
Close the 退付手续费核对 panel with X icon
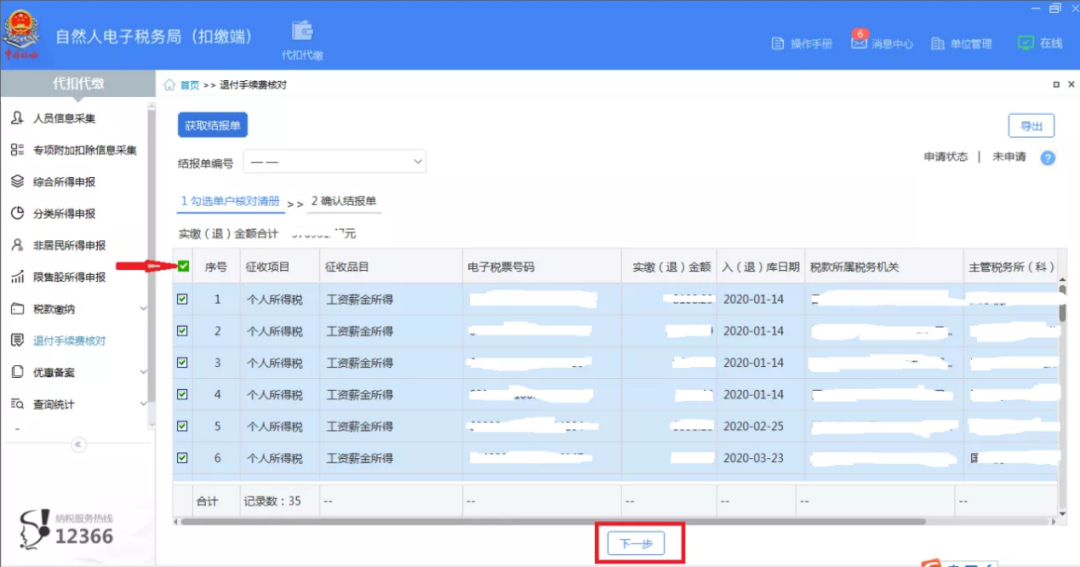[1071, 85]
